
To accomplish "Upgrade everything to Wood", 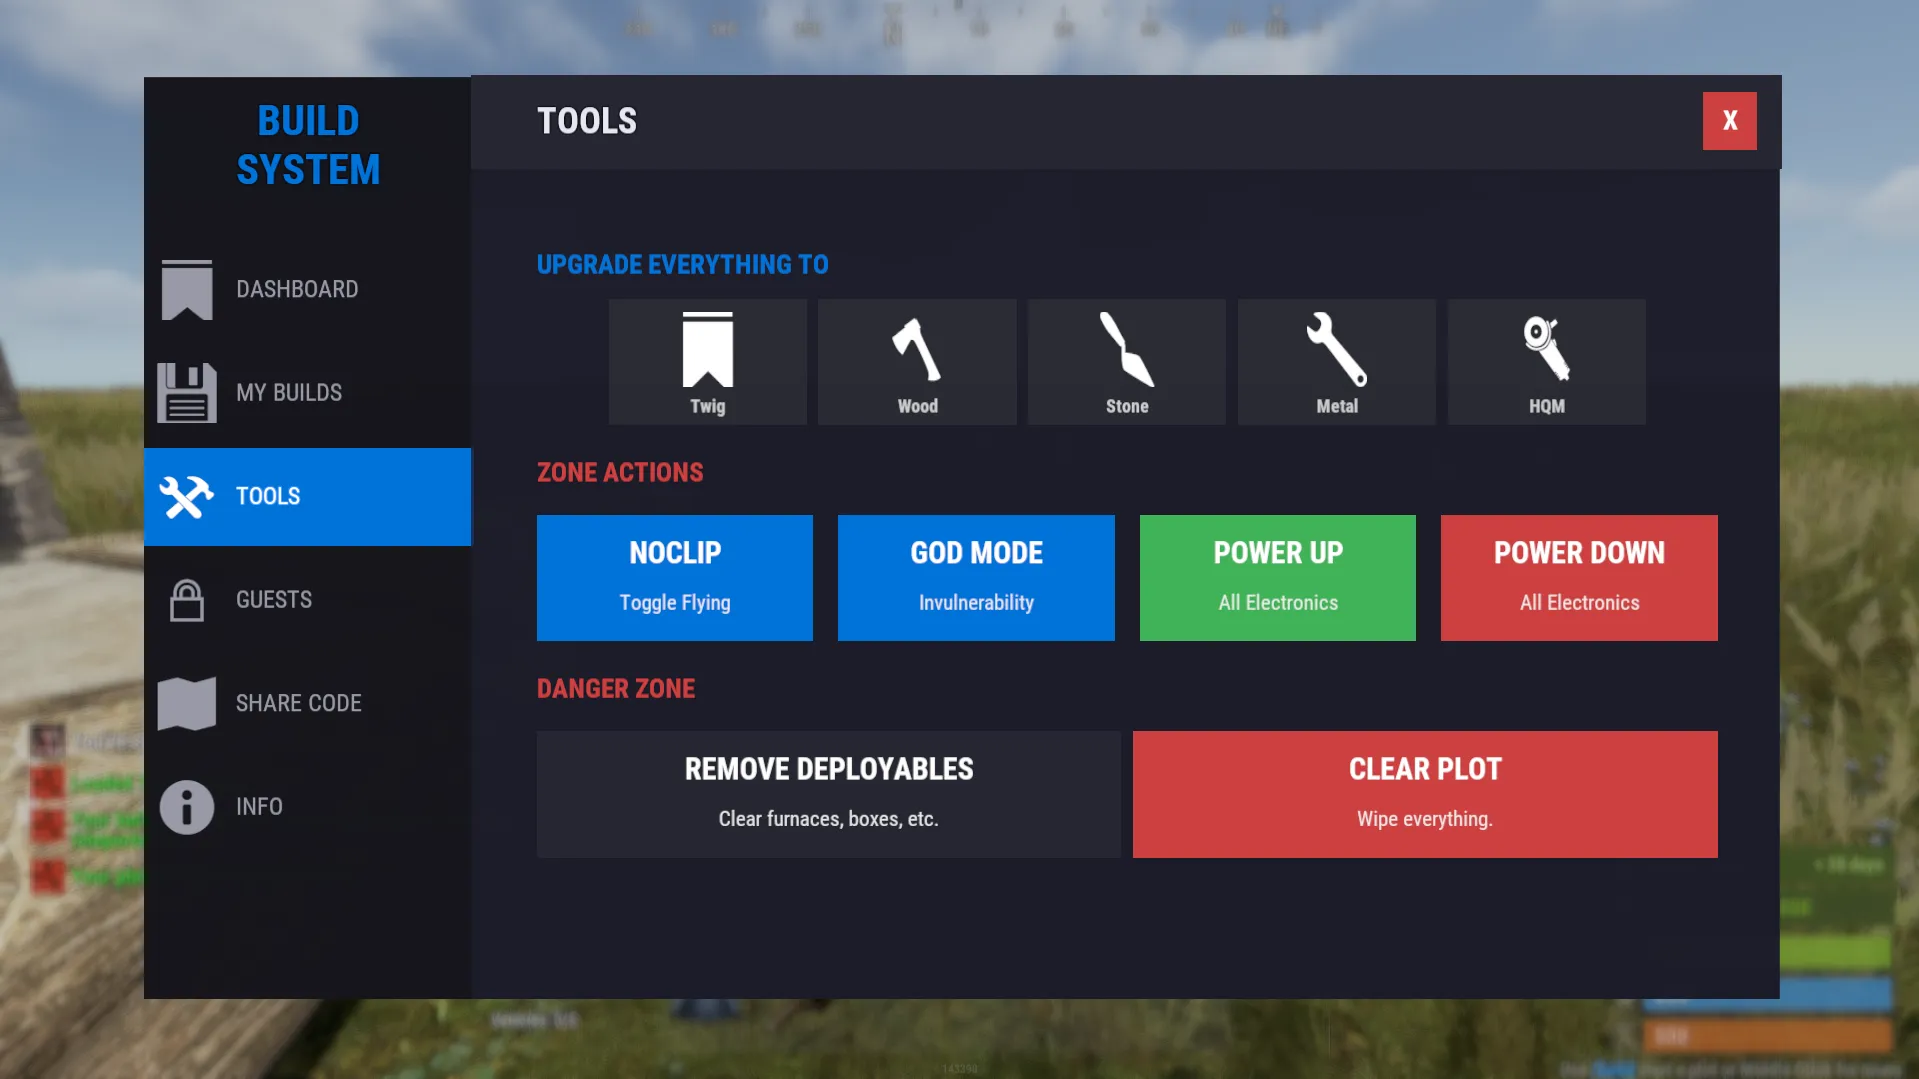I will click(x=917, y=362).
